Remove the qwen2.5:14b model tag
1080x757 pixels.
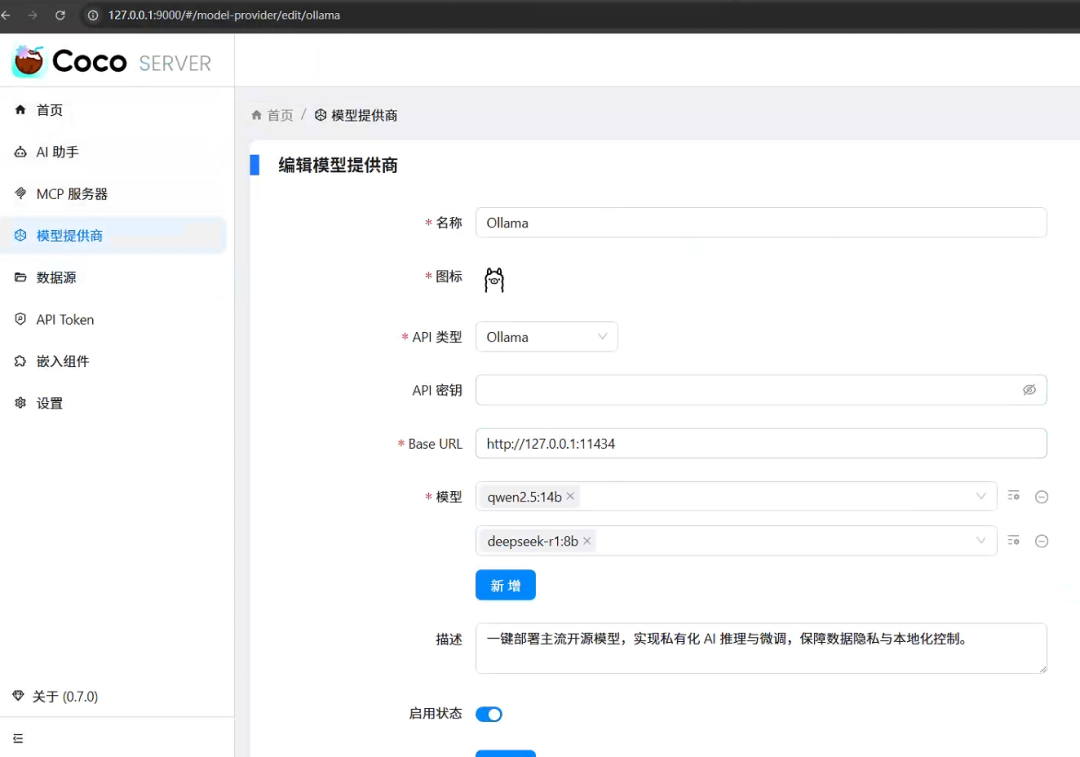570,497
